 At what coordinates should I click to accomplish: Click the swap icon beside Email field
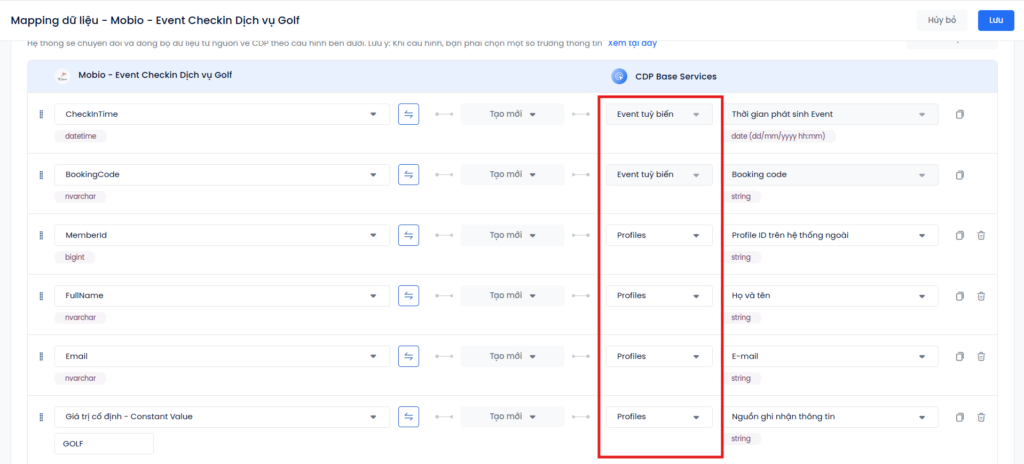(409, 357)
